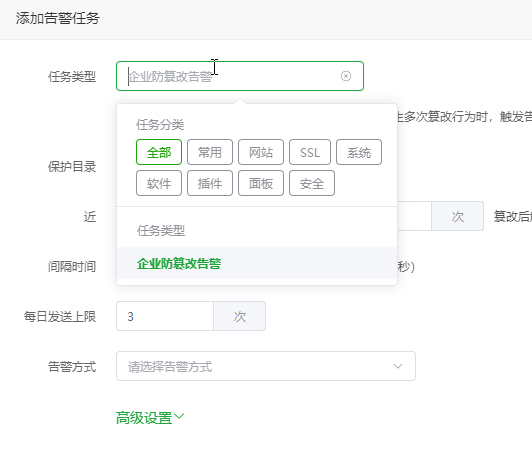Click the 次 unit beside tamper count
Viewport: 532px width, 451px height.
(x=457, y=217)
